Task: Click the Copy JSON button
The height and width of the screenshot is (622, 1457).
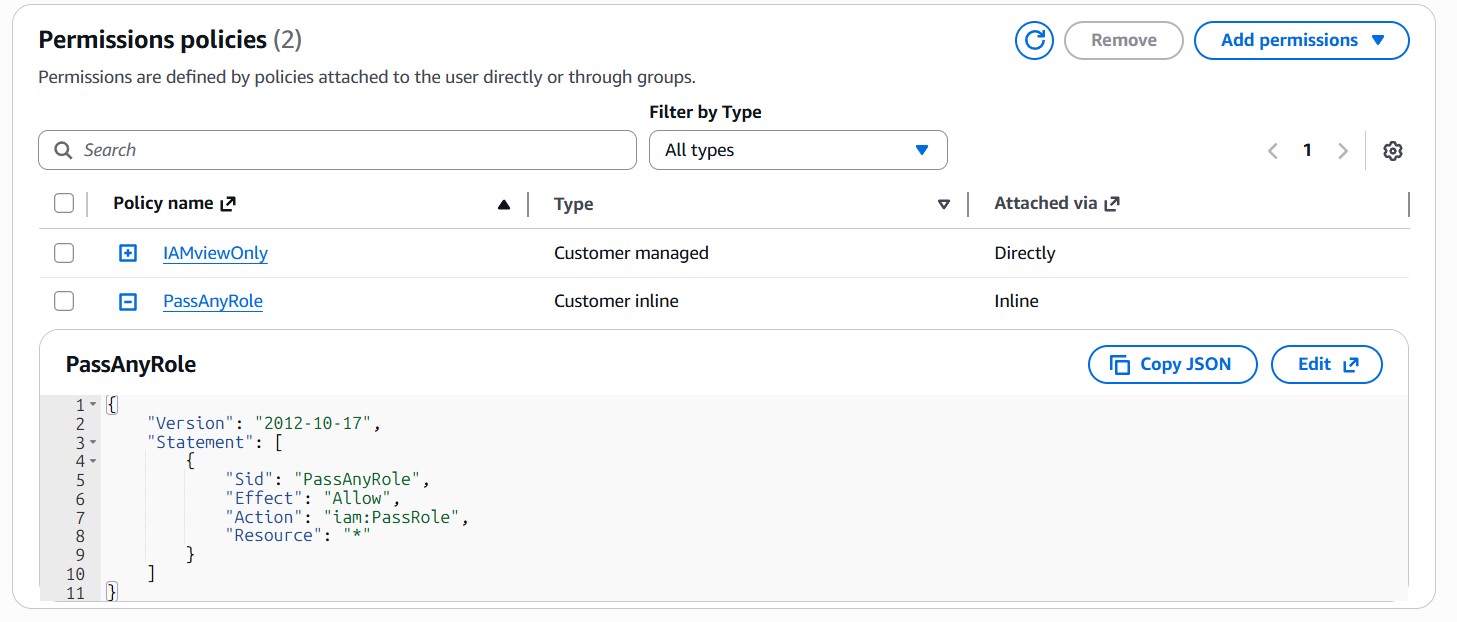Action: [1172, 364]
